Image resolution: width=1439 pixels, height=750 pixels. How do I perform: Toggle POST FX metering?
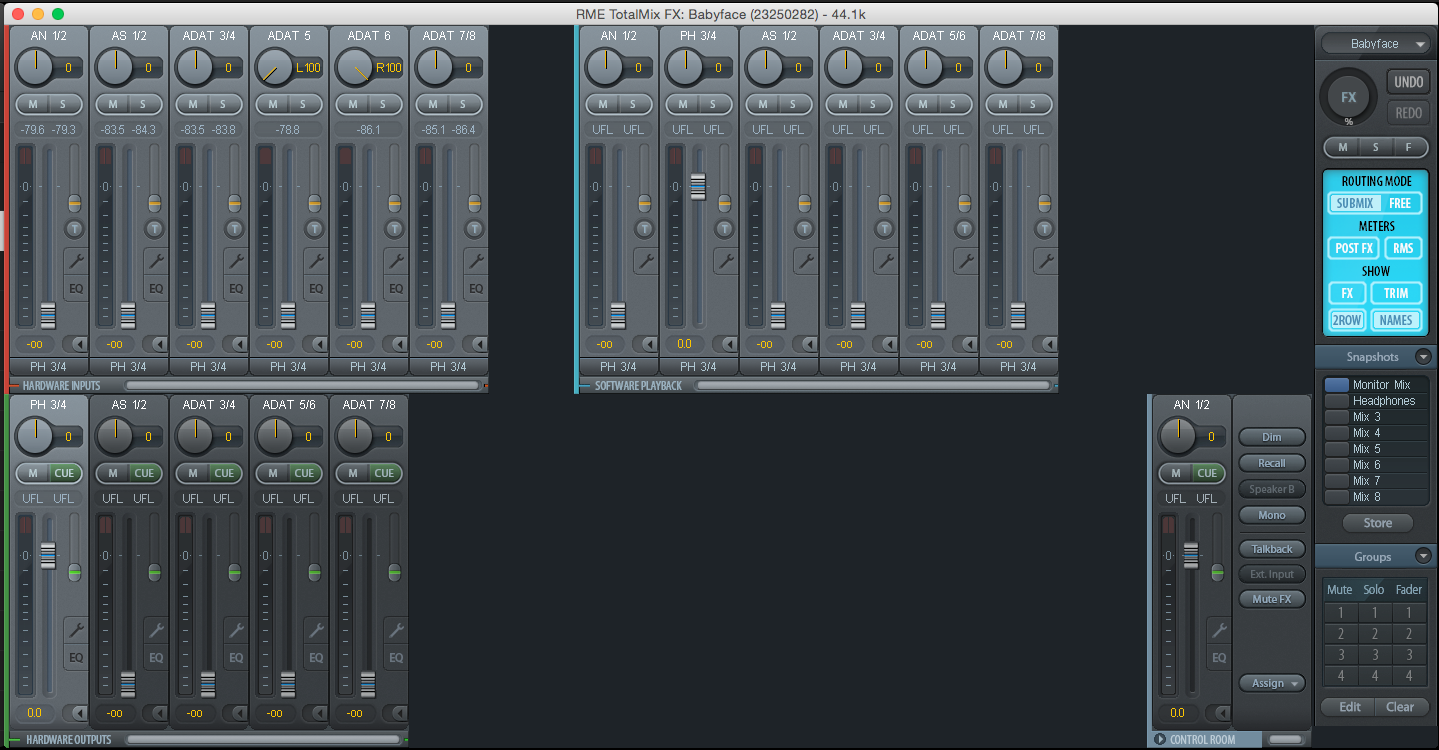point(1354,248)
